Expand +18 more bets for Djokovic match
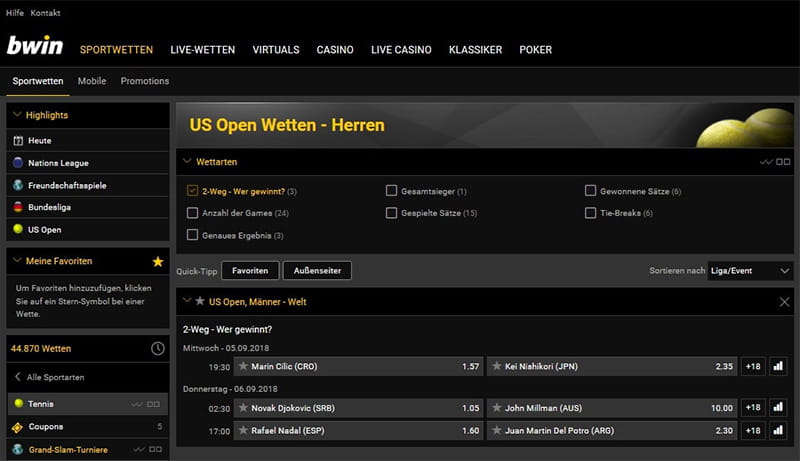This screenshot has width=800, height=461. click(x=753, y=407)
